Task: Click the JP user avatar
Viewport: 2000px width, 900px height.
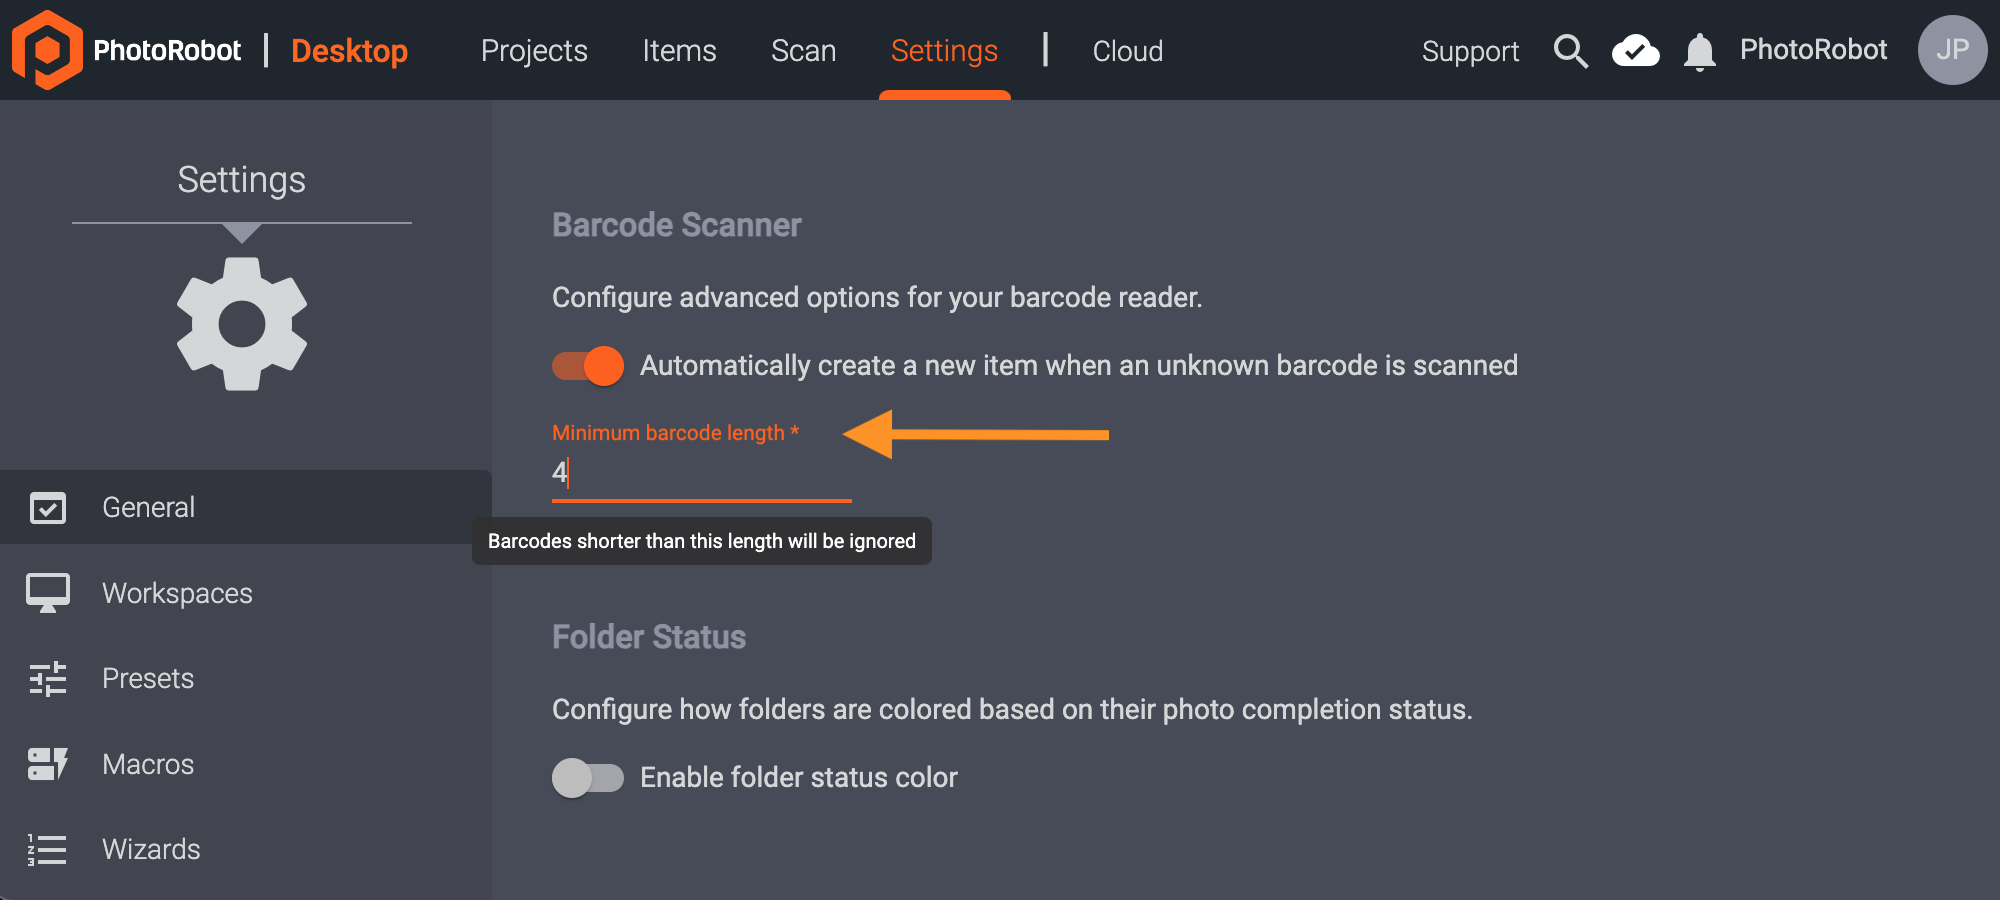Action: (1951, 50)
